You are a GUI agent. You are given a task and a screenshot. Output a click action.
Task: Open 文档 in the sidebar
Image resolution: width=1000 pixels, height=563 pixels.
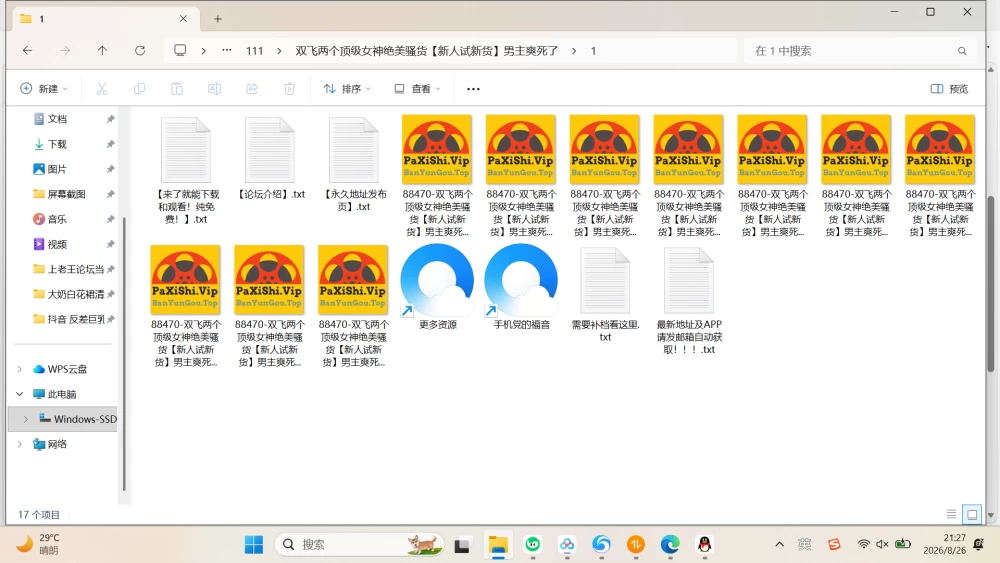click(x=57, y=119)
